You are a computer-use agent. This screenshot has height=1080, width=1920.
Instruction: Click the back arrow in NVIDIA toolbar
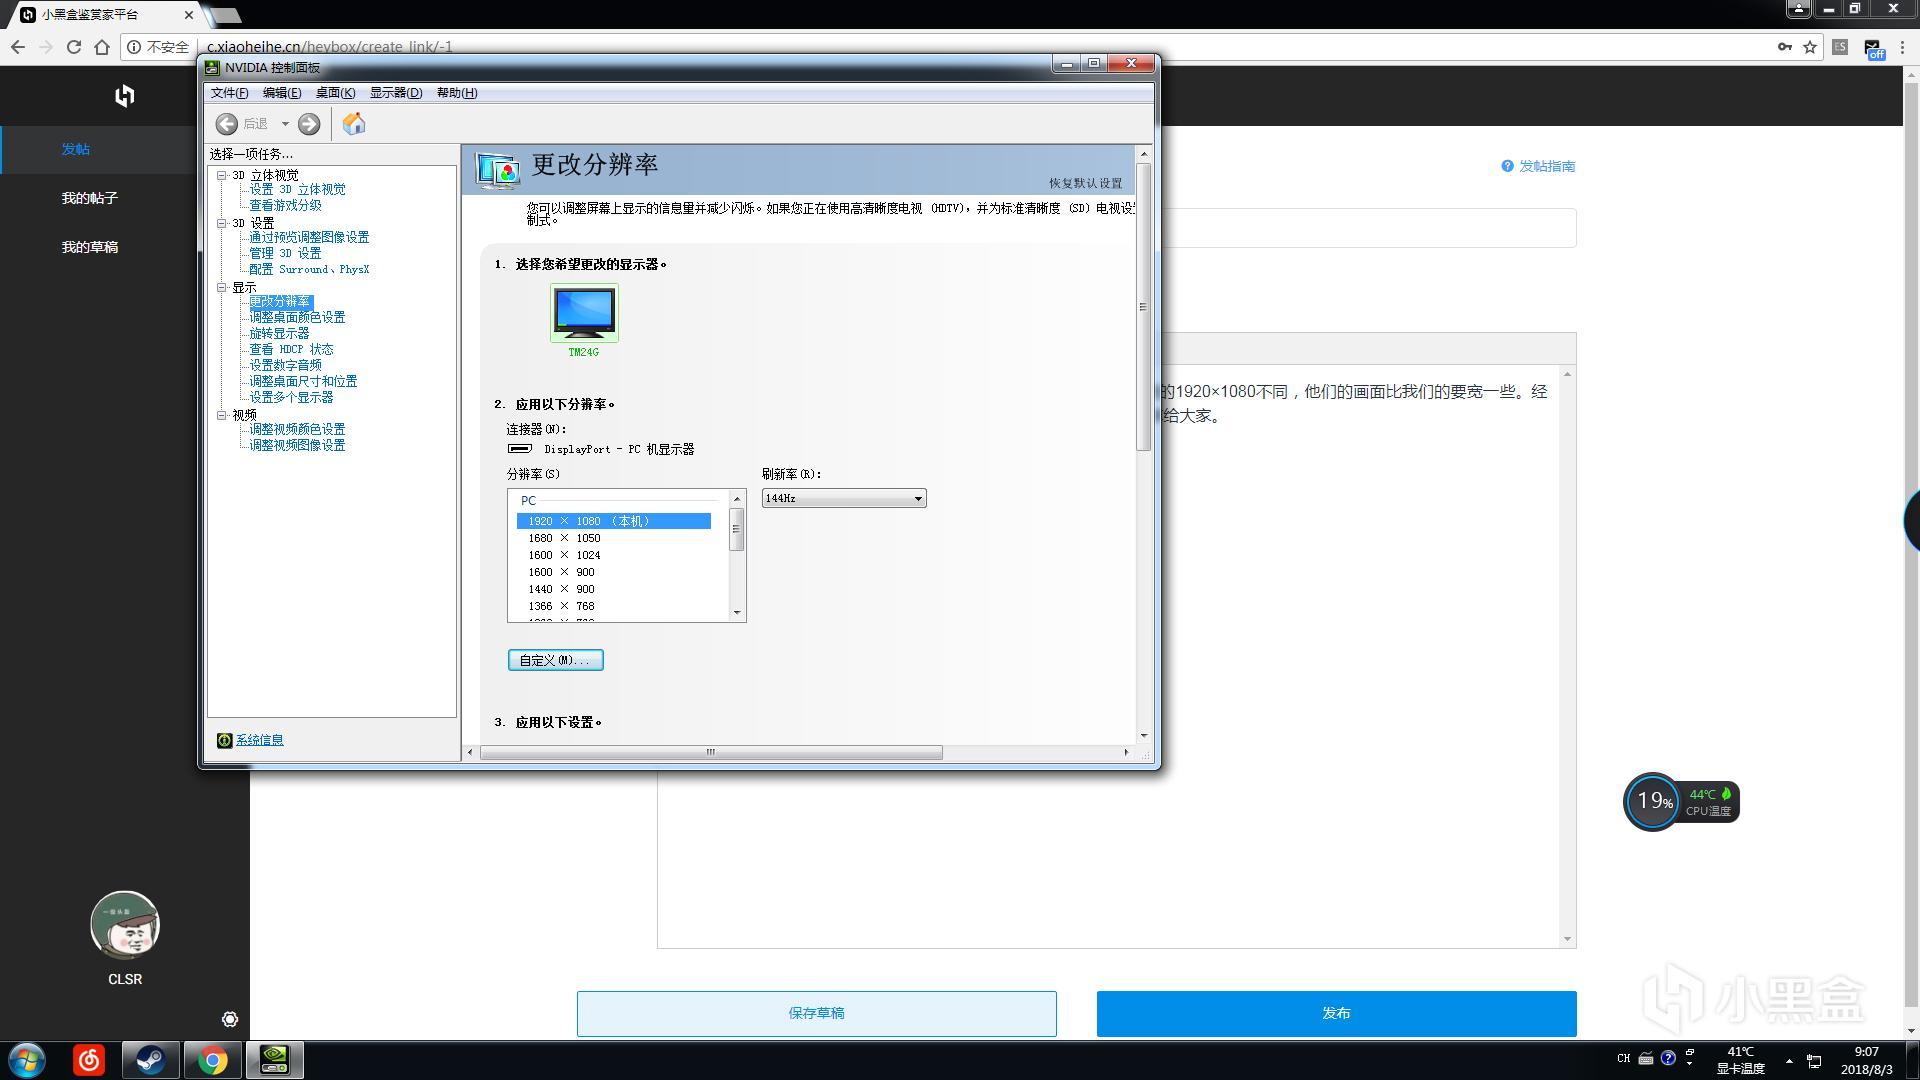pyautogui.click(x=227, y=124)
